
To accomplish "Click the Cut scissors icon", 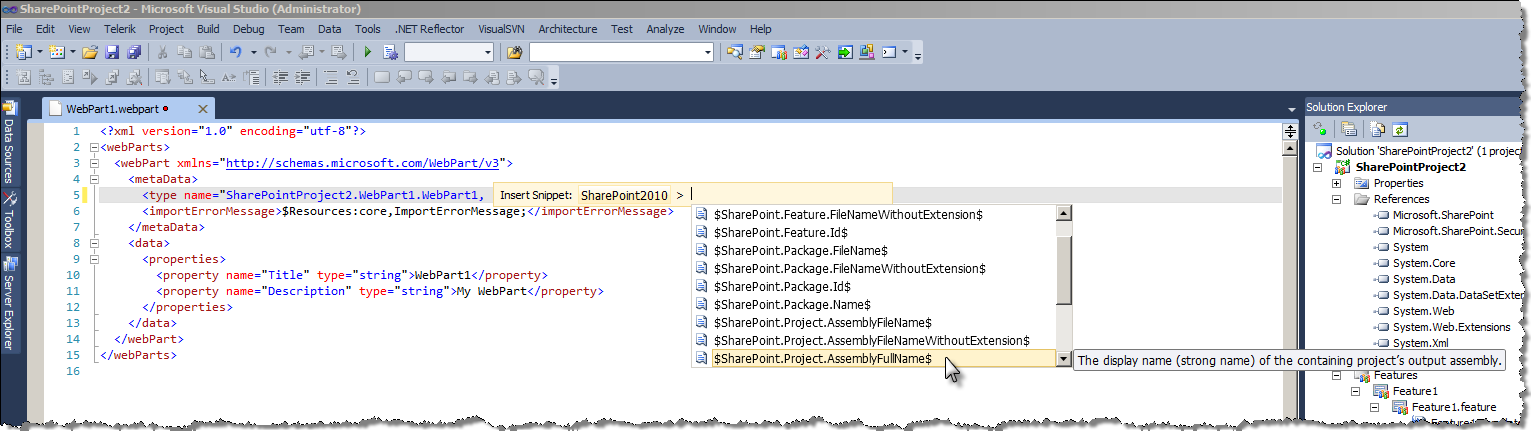I will [163, 52].
